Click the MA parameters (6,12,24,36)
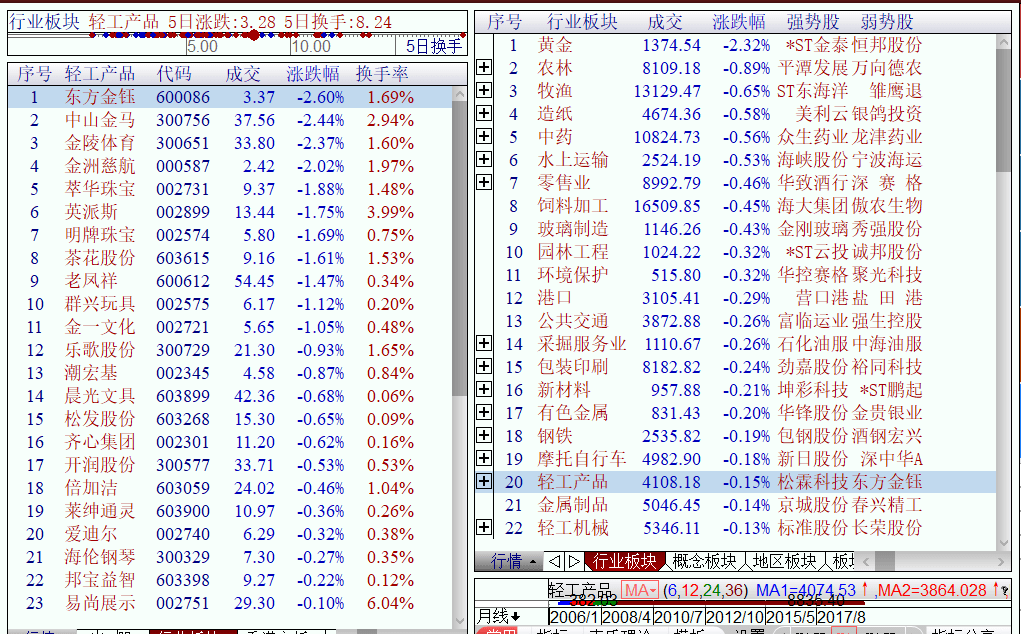 point(705,590)
